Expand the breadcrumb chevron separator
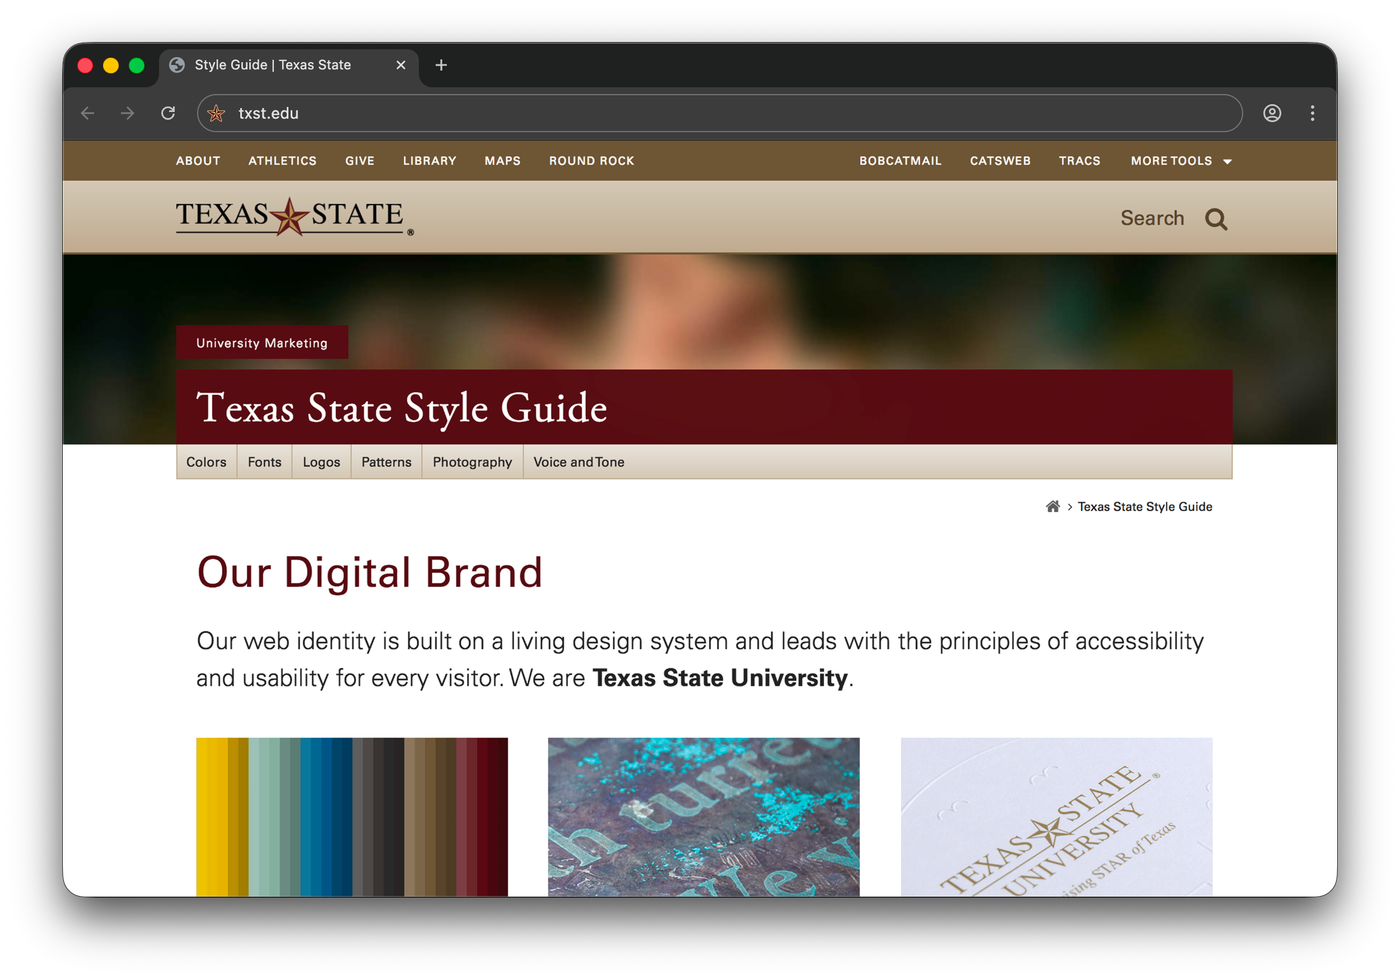Image resolution: width=1400 pixels, height=980 pixels. click(1068, 507)
